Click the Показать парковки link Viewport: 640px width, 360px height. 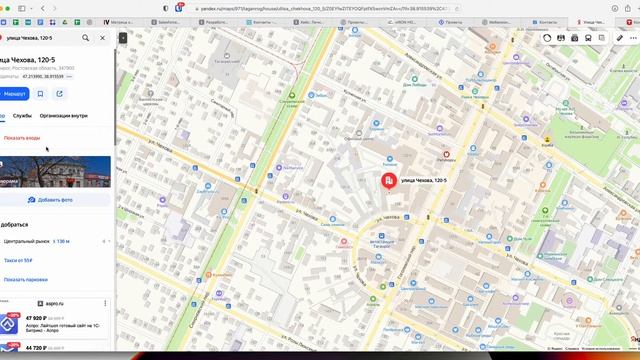point(26,280)
